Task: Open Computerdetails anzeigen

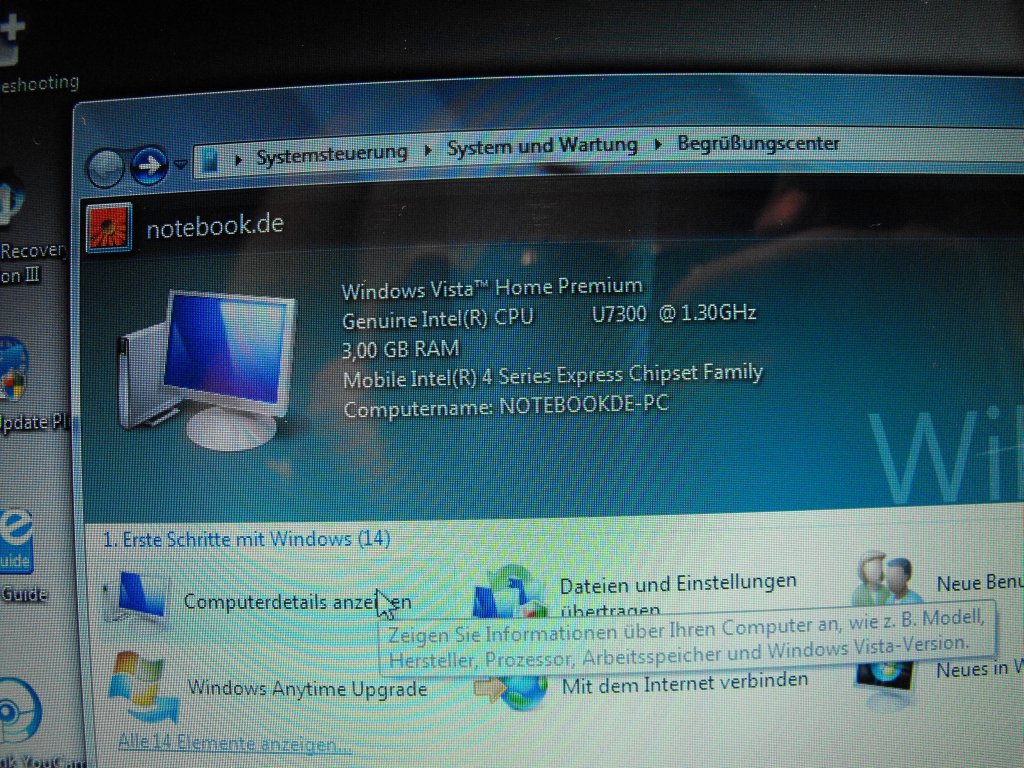Action: tap(297, 601)
